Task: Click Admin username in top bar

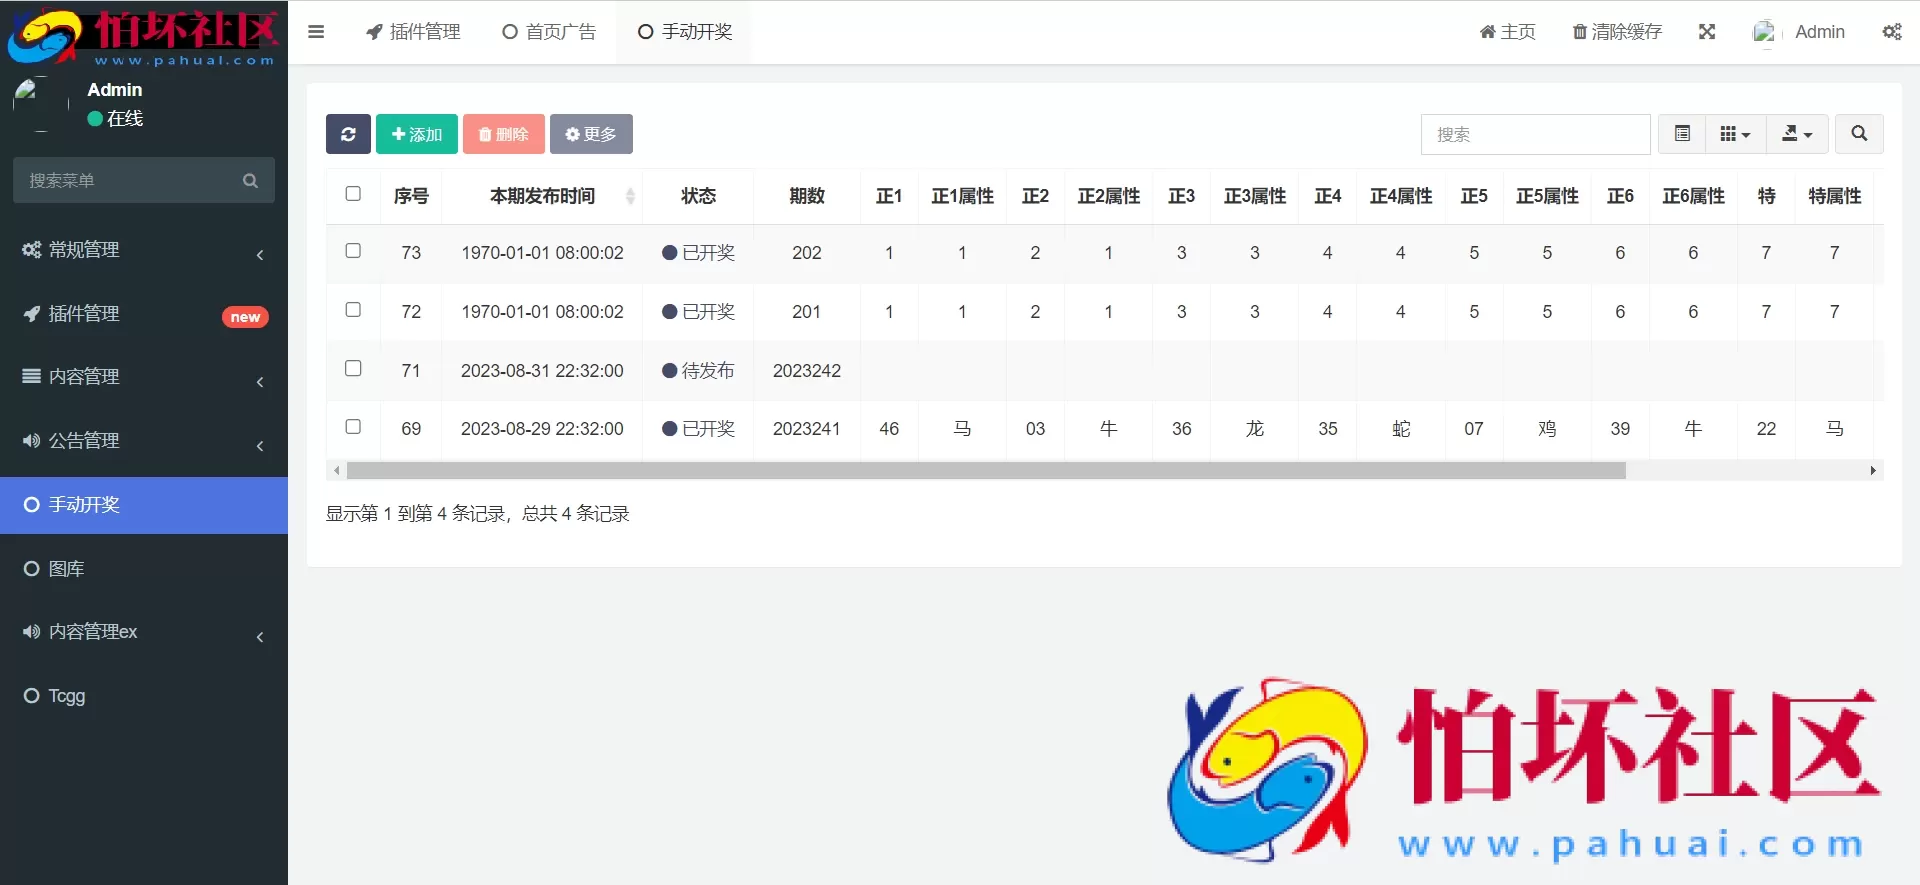Action: [1820, 32]
